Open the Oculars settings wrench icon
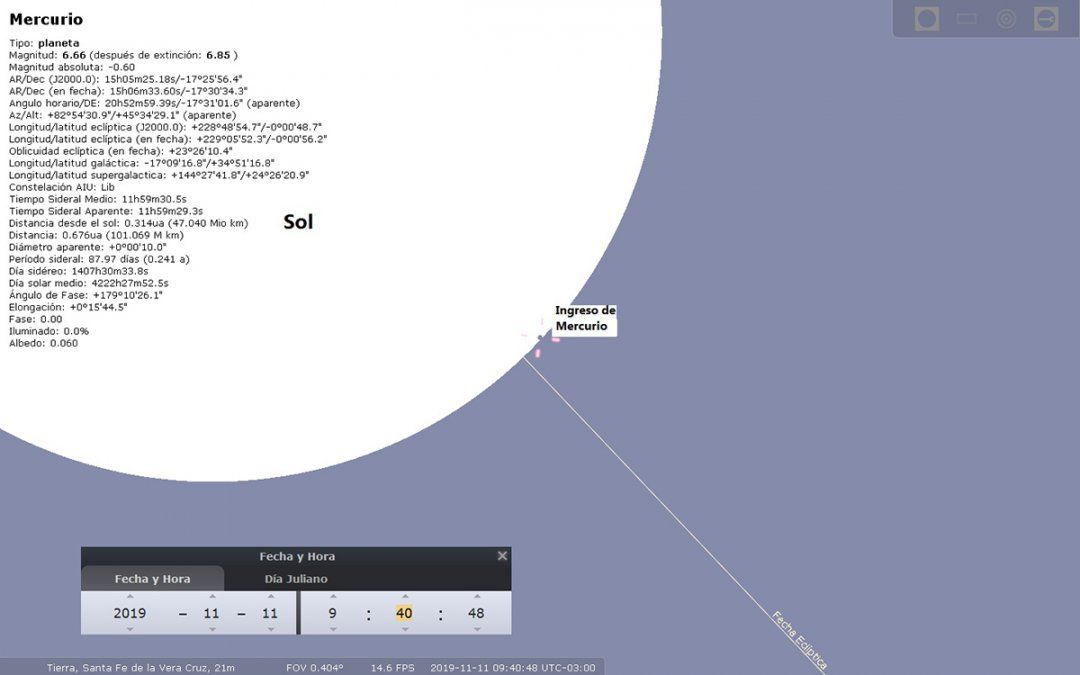 click(x=1045, y=17)
